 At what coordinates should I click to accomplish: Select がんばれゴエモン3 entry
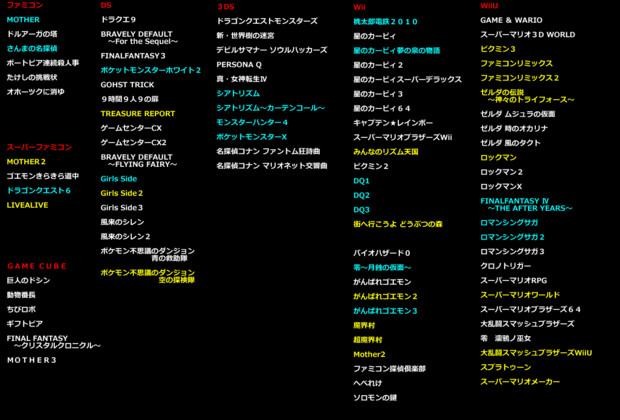point(385,311)
